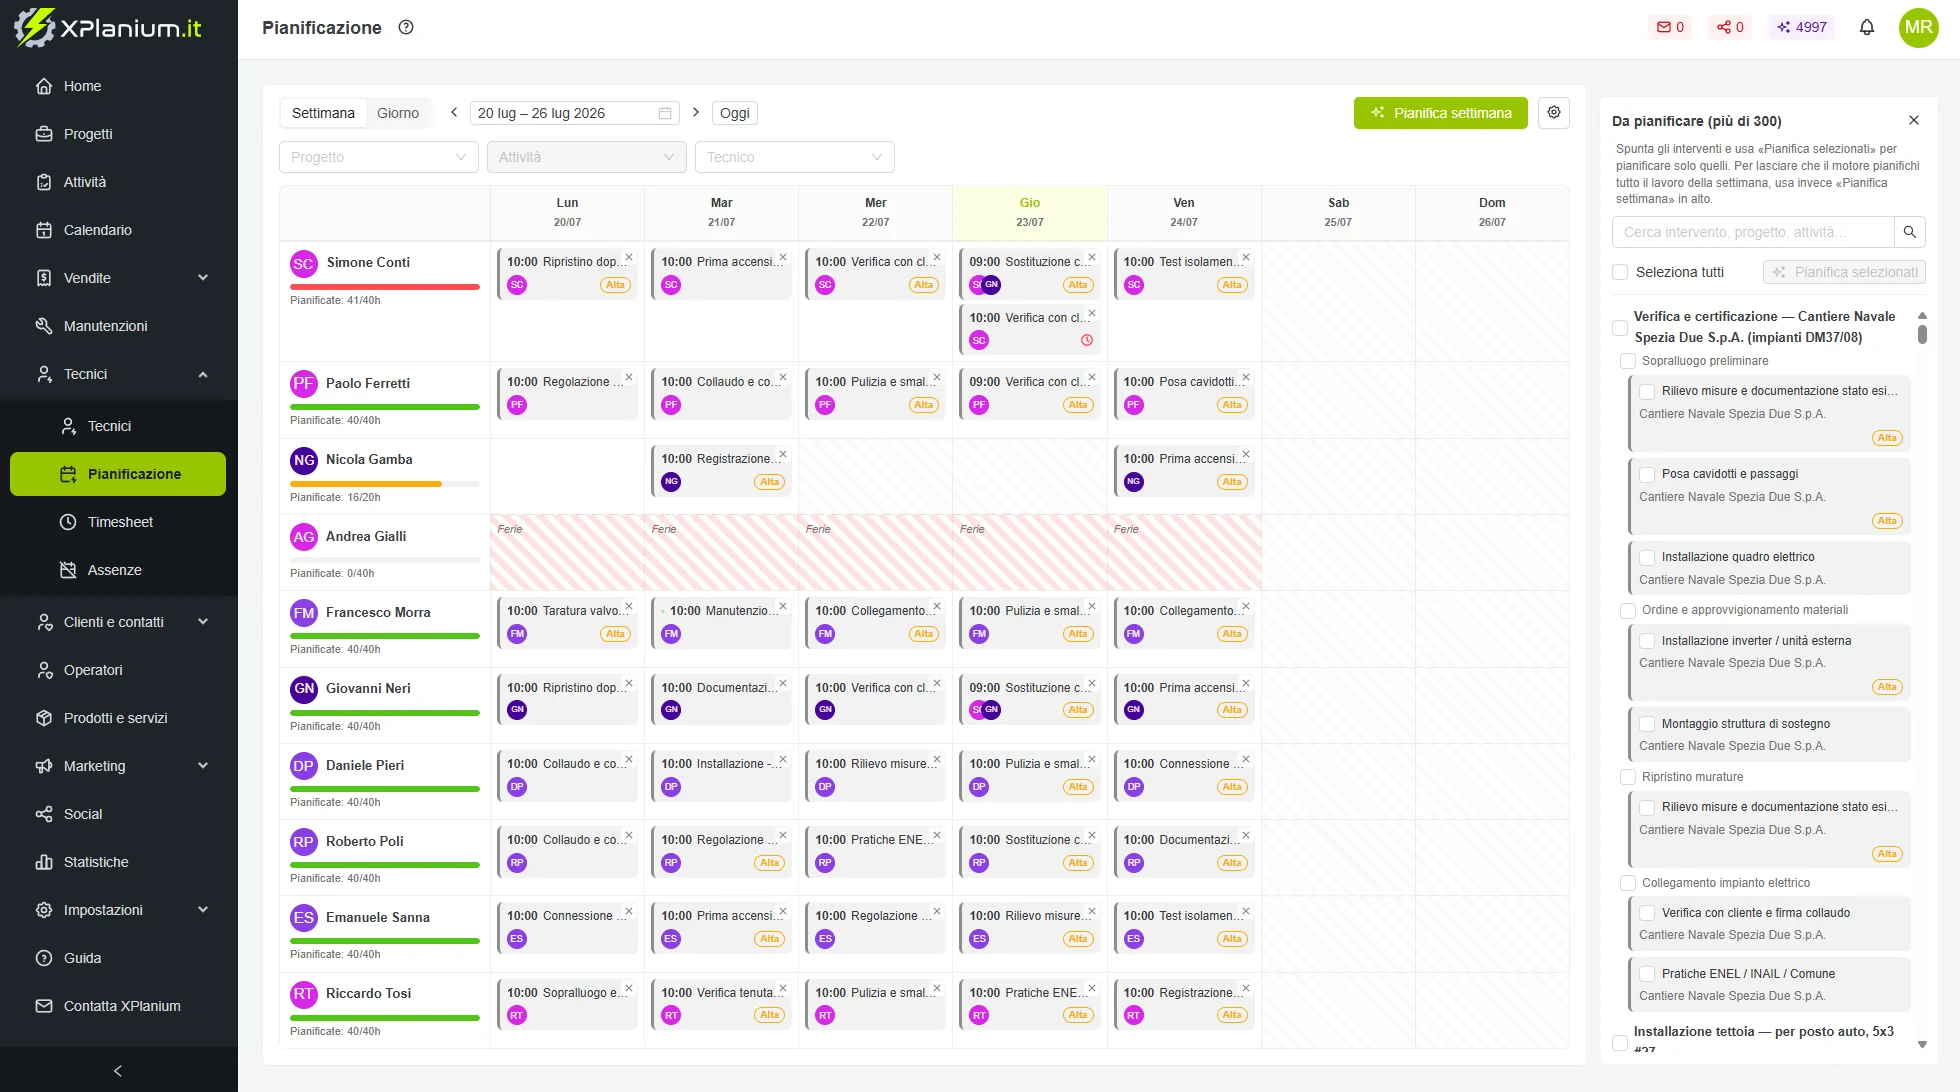The width and height of the screenshot is (1960, 1092).
Task: Click the Pianifica settimana button
Action: 1440,113
